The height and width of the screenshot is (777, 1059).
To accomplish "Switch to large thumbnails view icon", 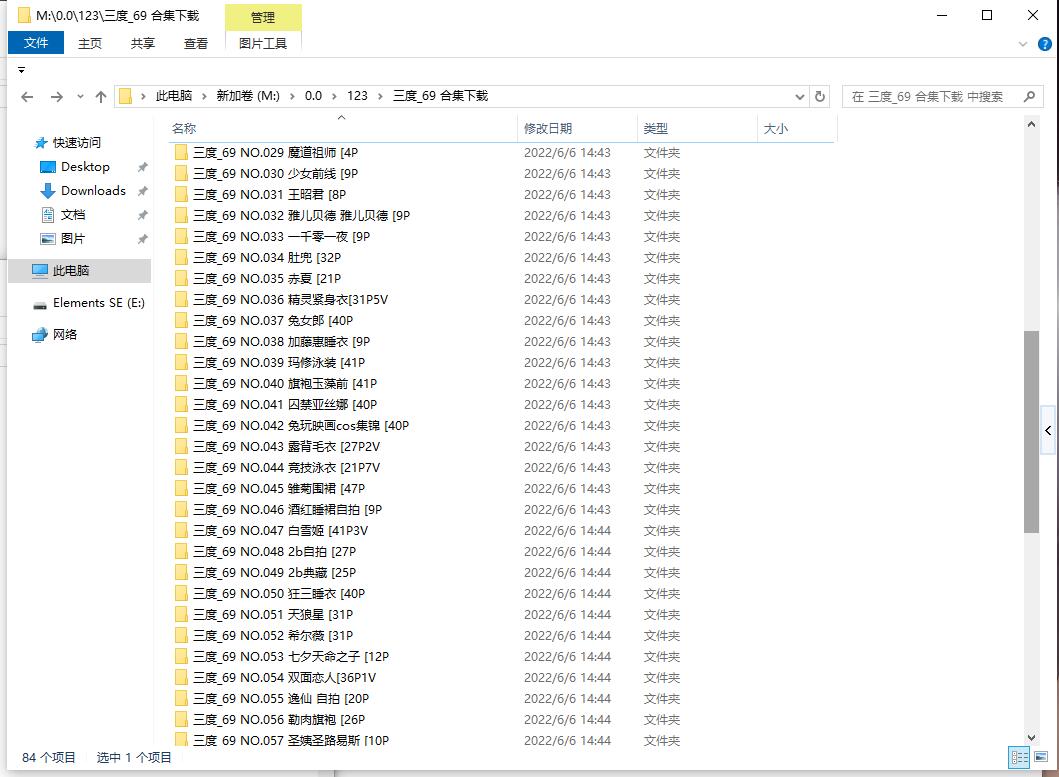I will coord(1041,757).
